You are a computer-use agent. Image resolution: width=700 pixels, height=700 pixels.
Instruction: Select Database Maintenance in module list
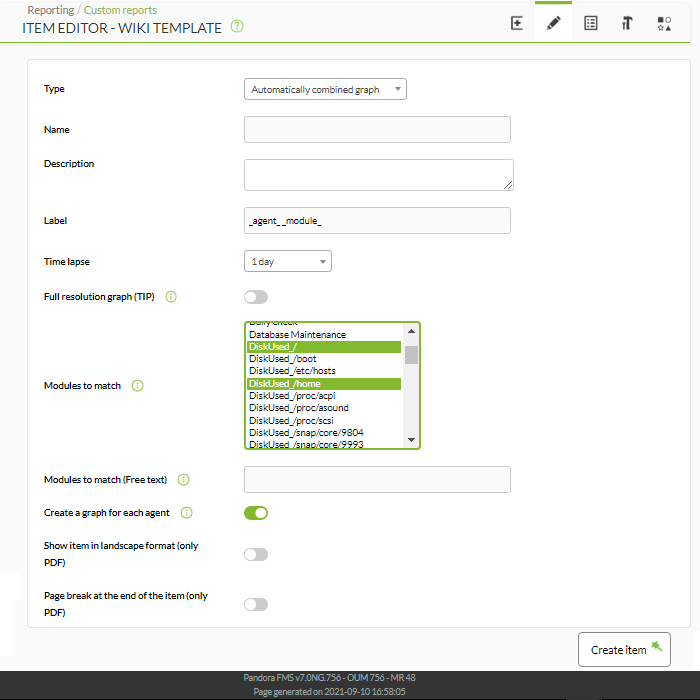[324, 334]
